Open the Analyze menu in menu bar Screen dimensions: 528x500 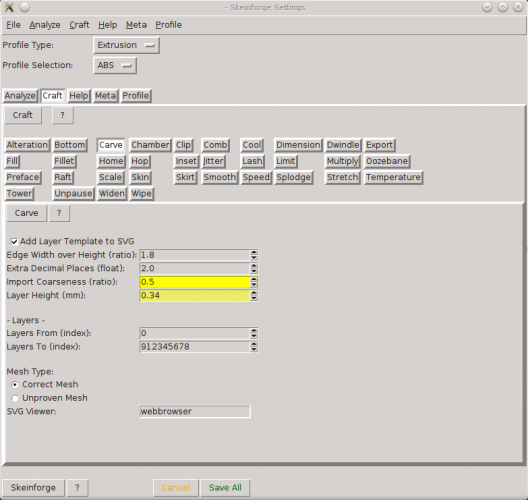pyautogui.click(x=45, y=25)
